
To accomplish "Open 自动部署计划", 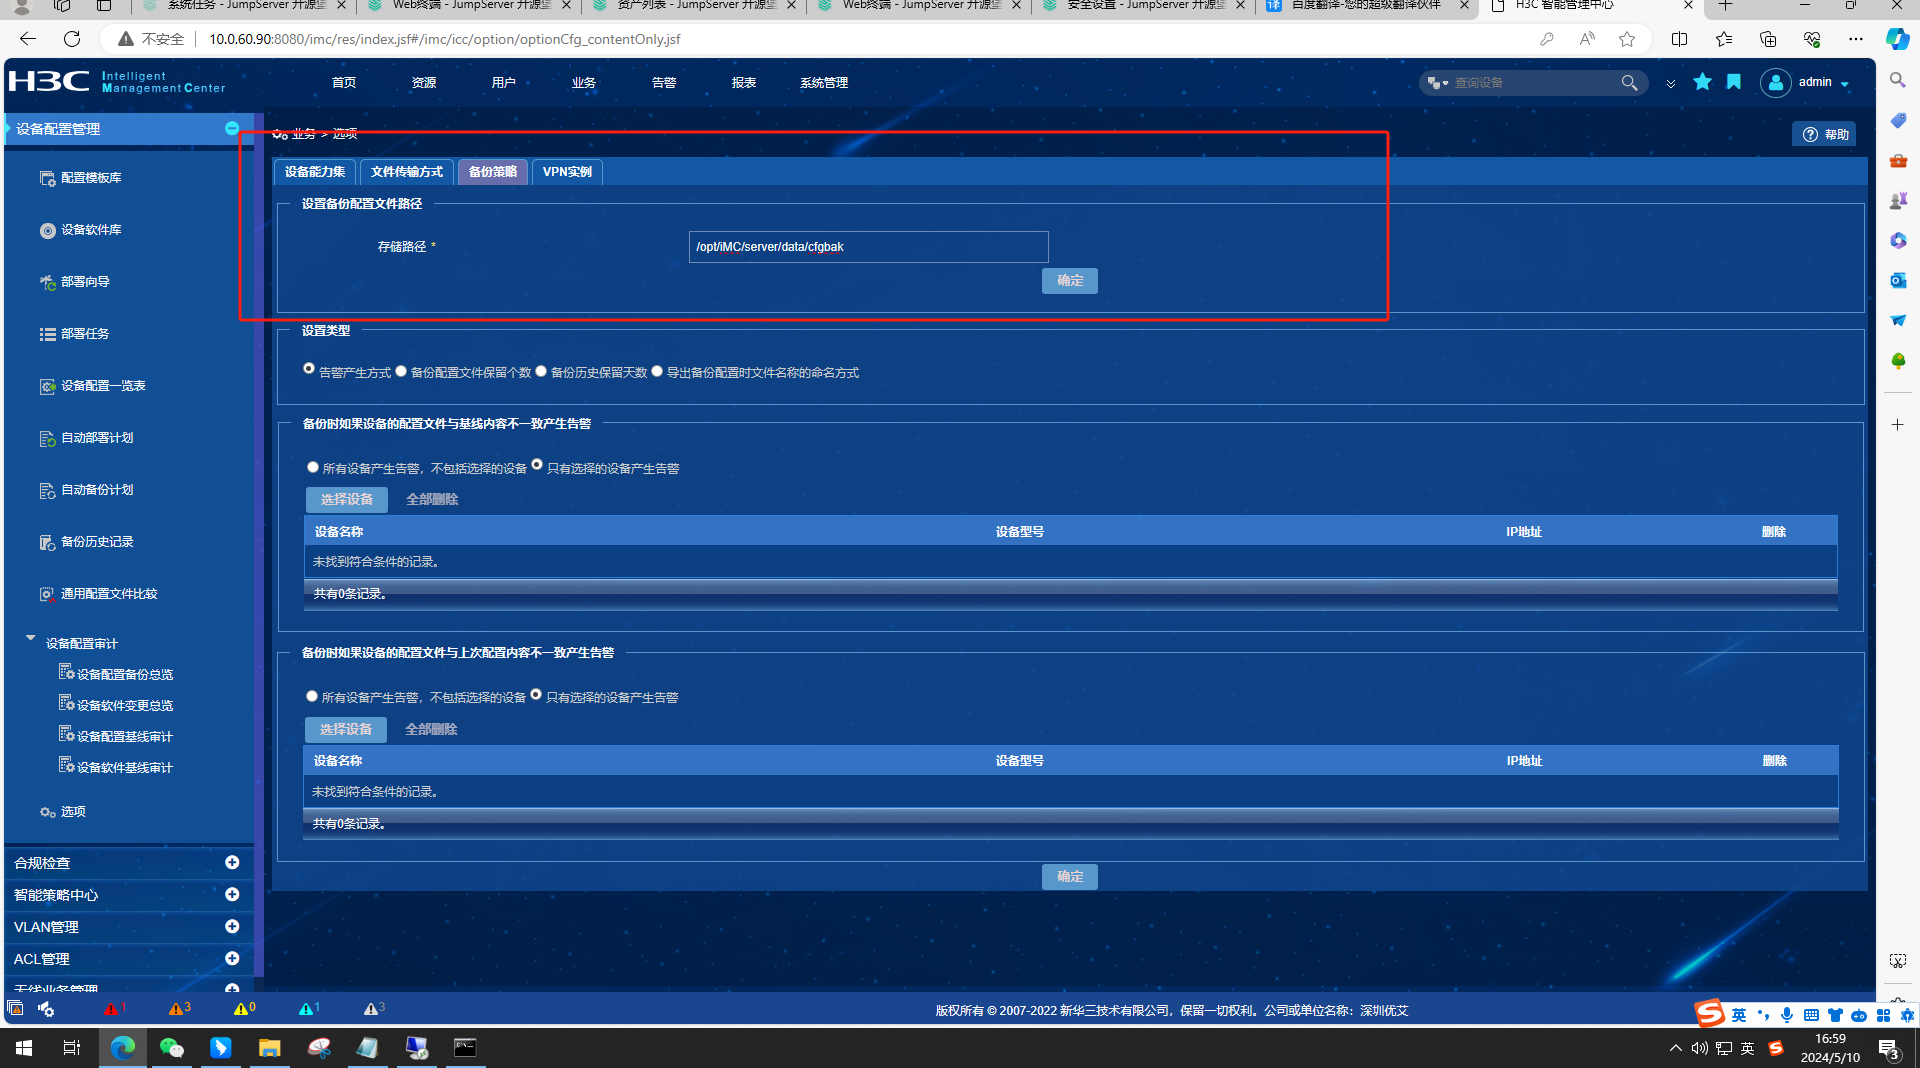I will 87,438.
